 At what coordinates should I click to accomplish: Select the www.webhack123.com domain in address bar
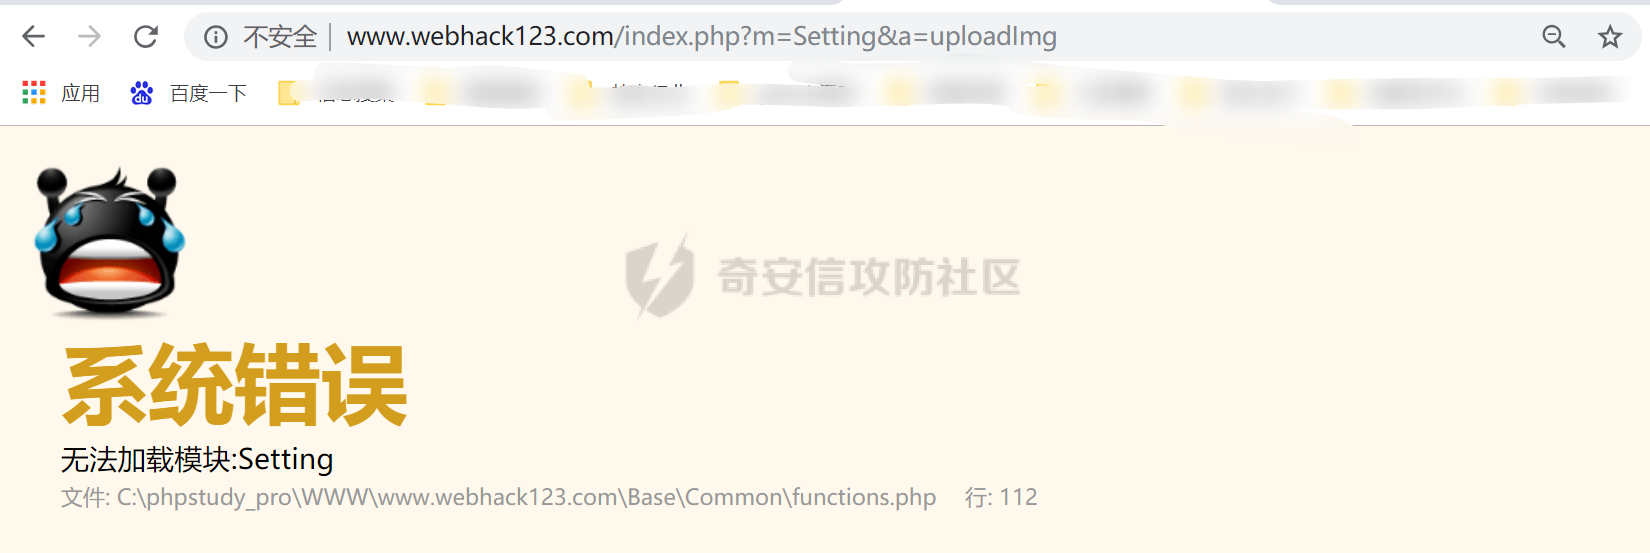[481, 37]
